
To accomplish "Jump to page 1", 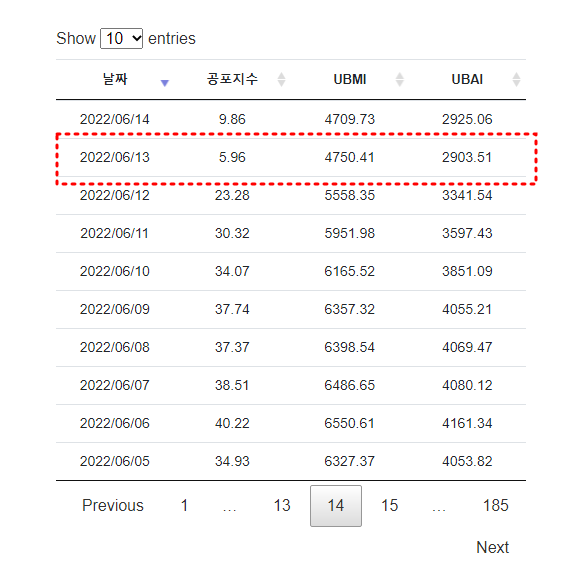I will click(x=184, y=505).
